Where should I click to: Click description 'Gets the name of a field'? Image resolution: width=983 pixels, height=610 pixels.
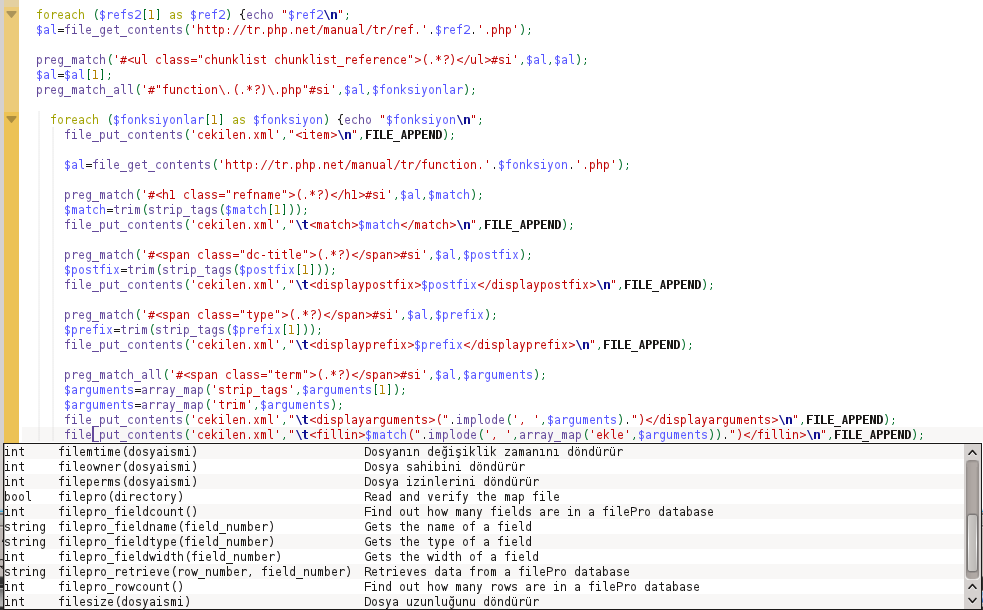(448, 527)
